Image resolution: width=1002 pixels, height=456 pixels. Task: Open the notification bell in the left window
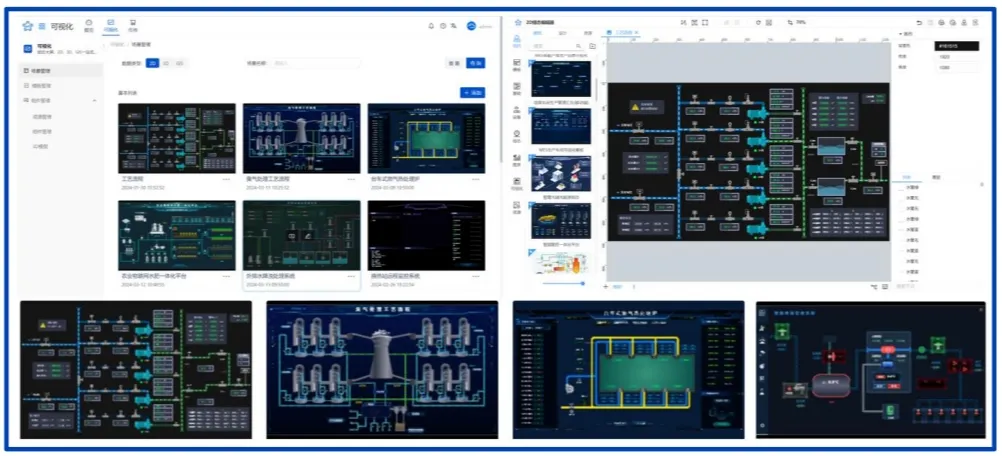click(431, 26)
